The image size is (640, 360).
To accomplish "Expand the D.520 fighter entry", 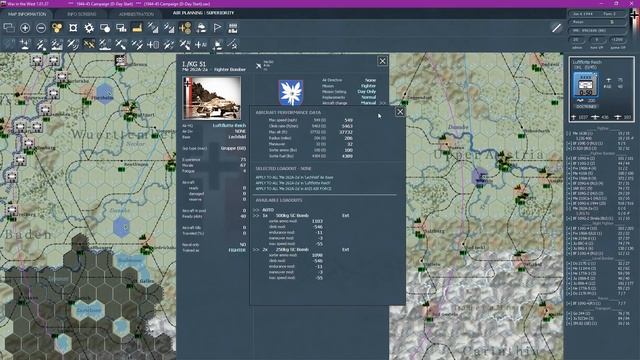I will coord(569,149).
